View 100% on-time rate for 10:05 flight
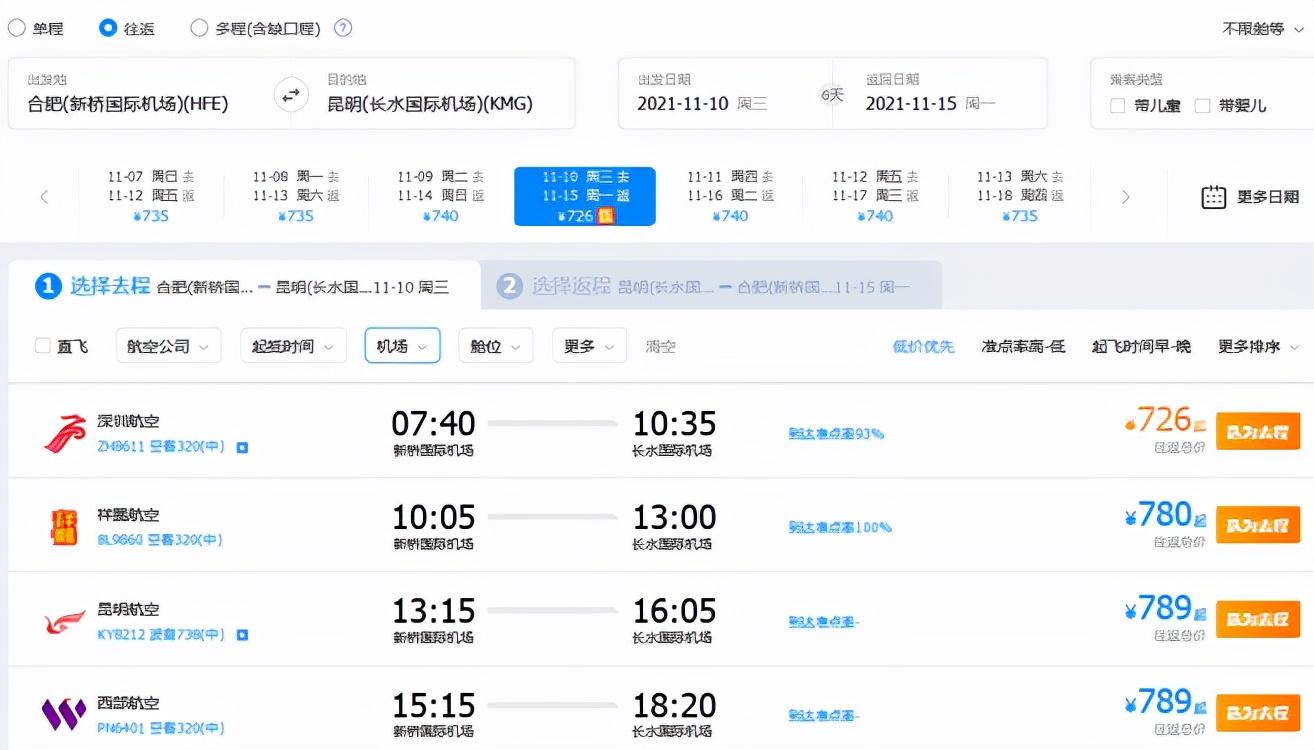Viewport: 1314px width, 750px height. coord(840,527)
